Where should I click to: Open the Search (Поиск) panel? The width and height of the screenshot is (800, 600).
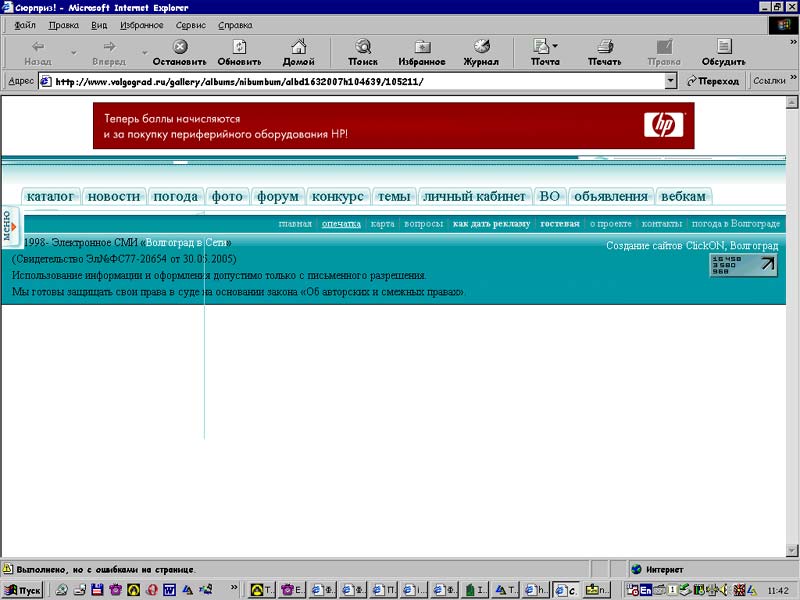363,52
